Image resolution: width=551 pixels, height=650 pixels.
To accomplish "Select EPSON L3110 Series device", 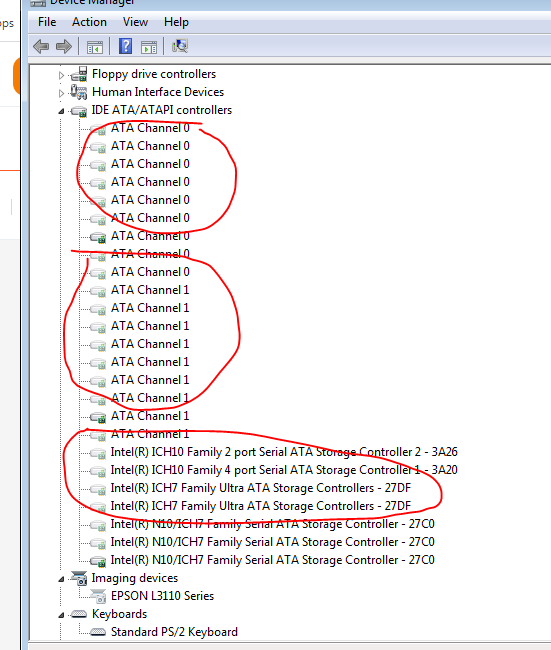I will (162, 596).
